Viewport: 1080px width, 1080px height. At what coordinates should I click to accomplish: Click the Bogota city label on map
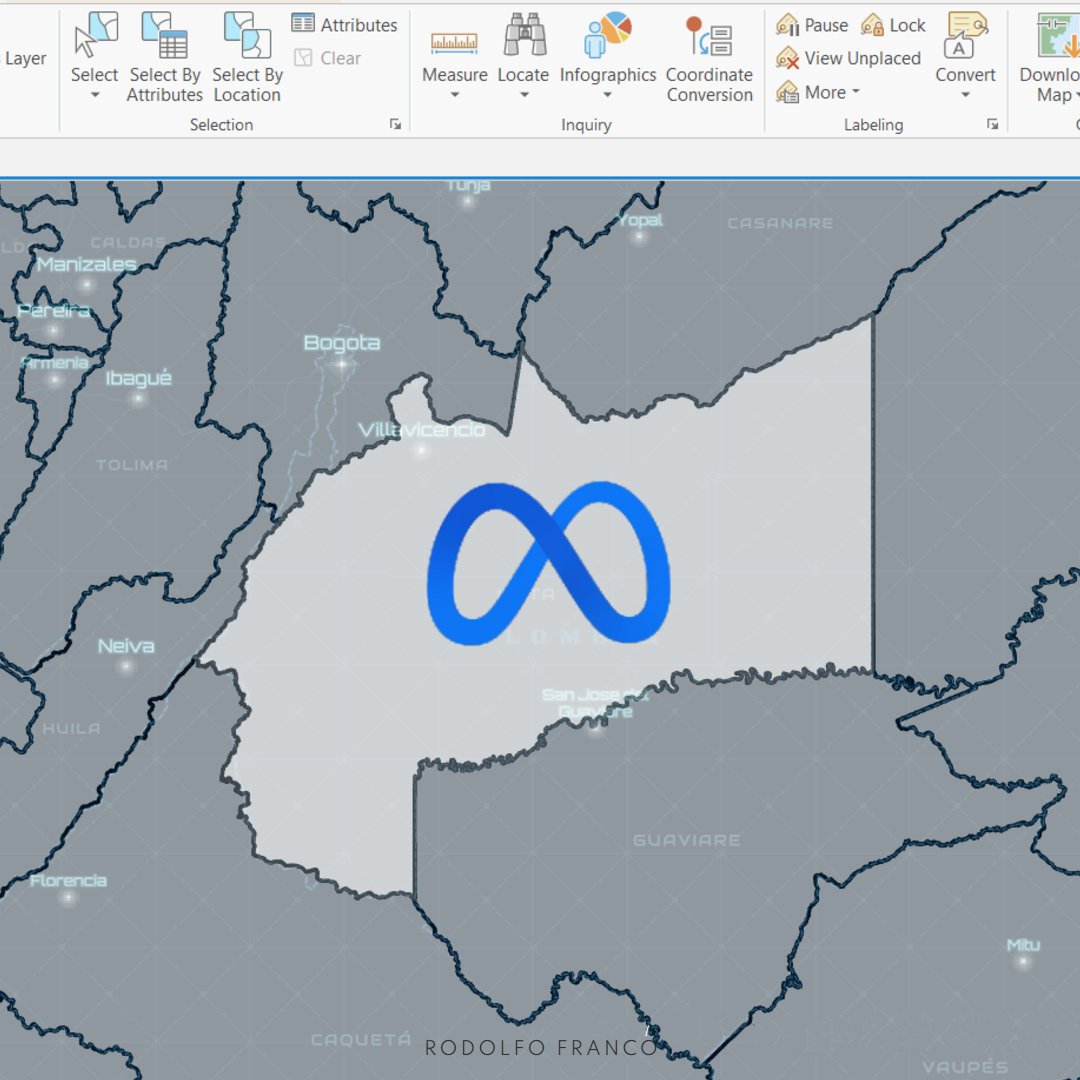pos(342,343)
